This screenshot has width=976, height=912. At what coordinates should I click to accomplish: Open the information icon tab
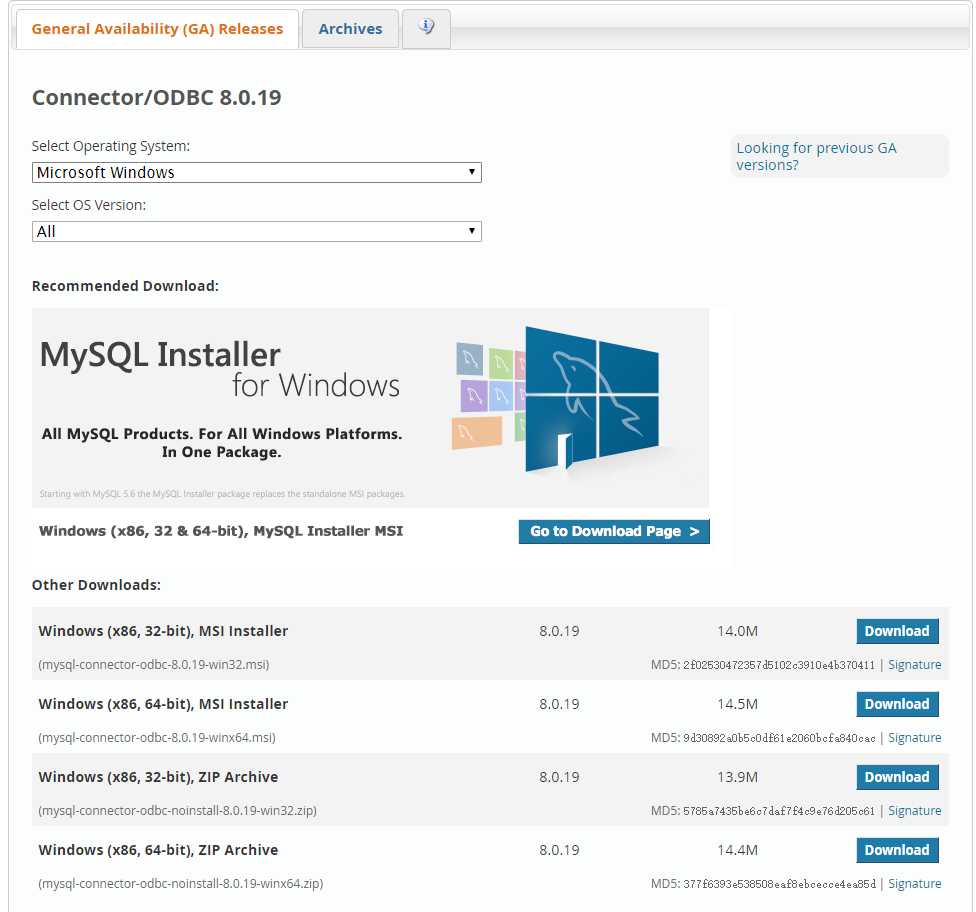tap(426, 28)
